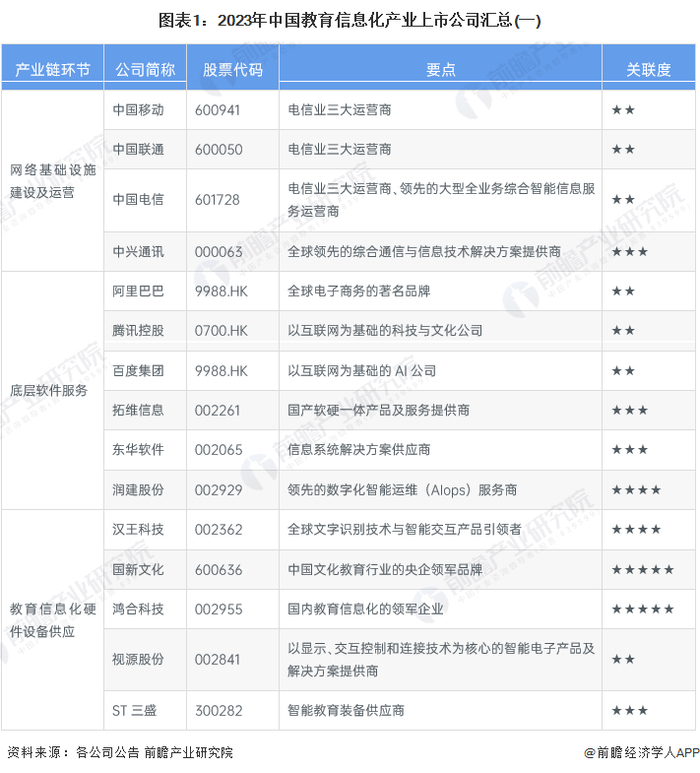
Task: Click stock code '002841'
Action: click(x=217, y=660)
